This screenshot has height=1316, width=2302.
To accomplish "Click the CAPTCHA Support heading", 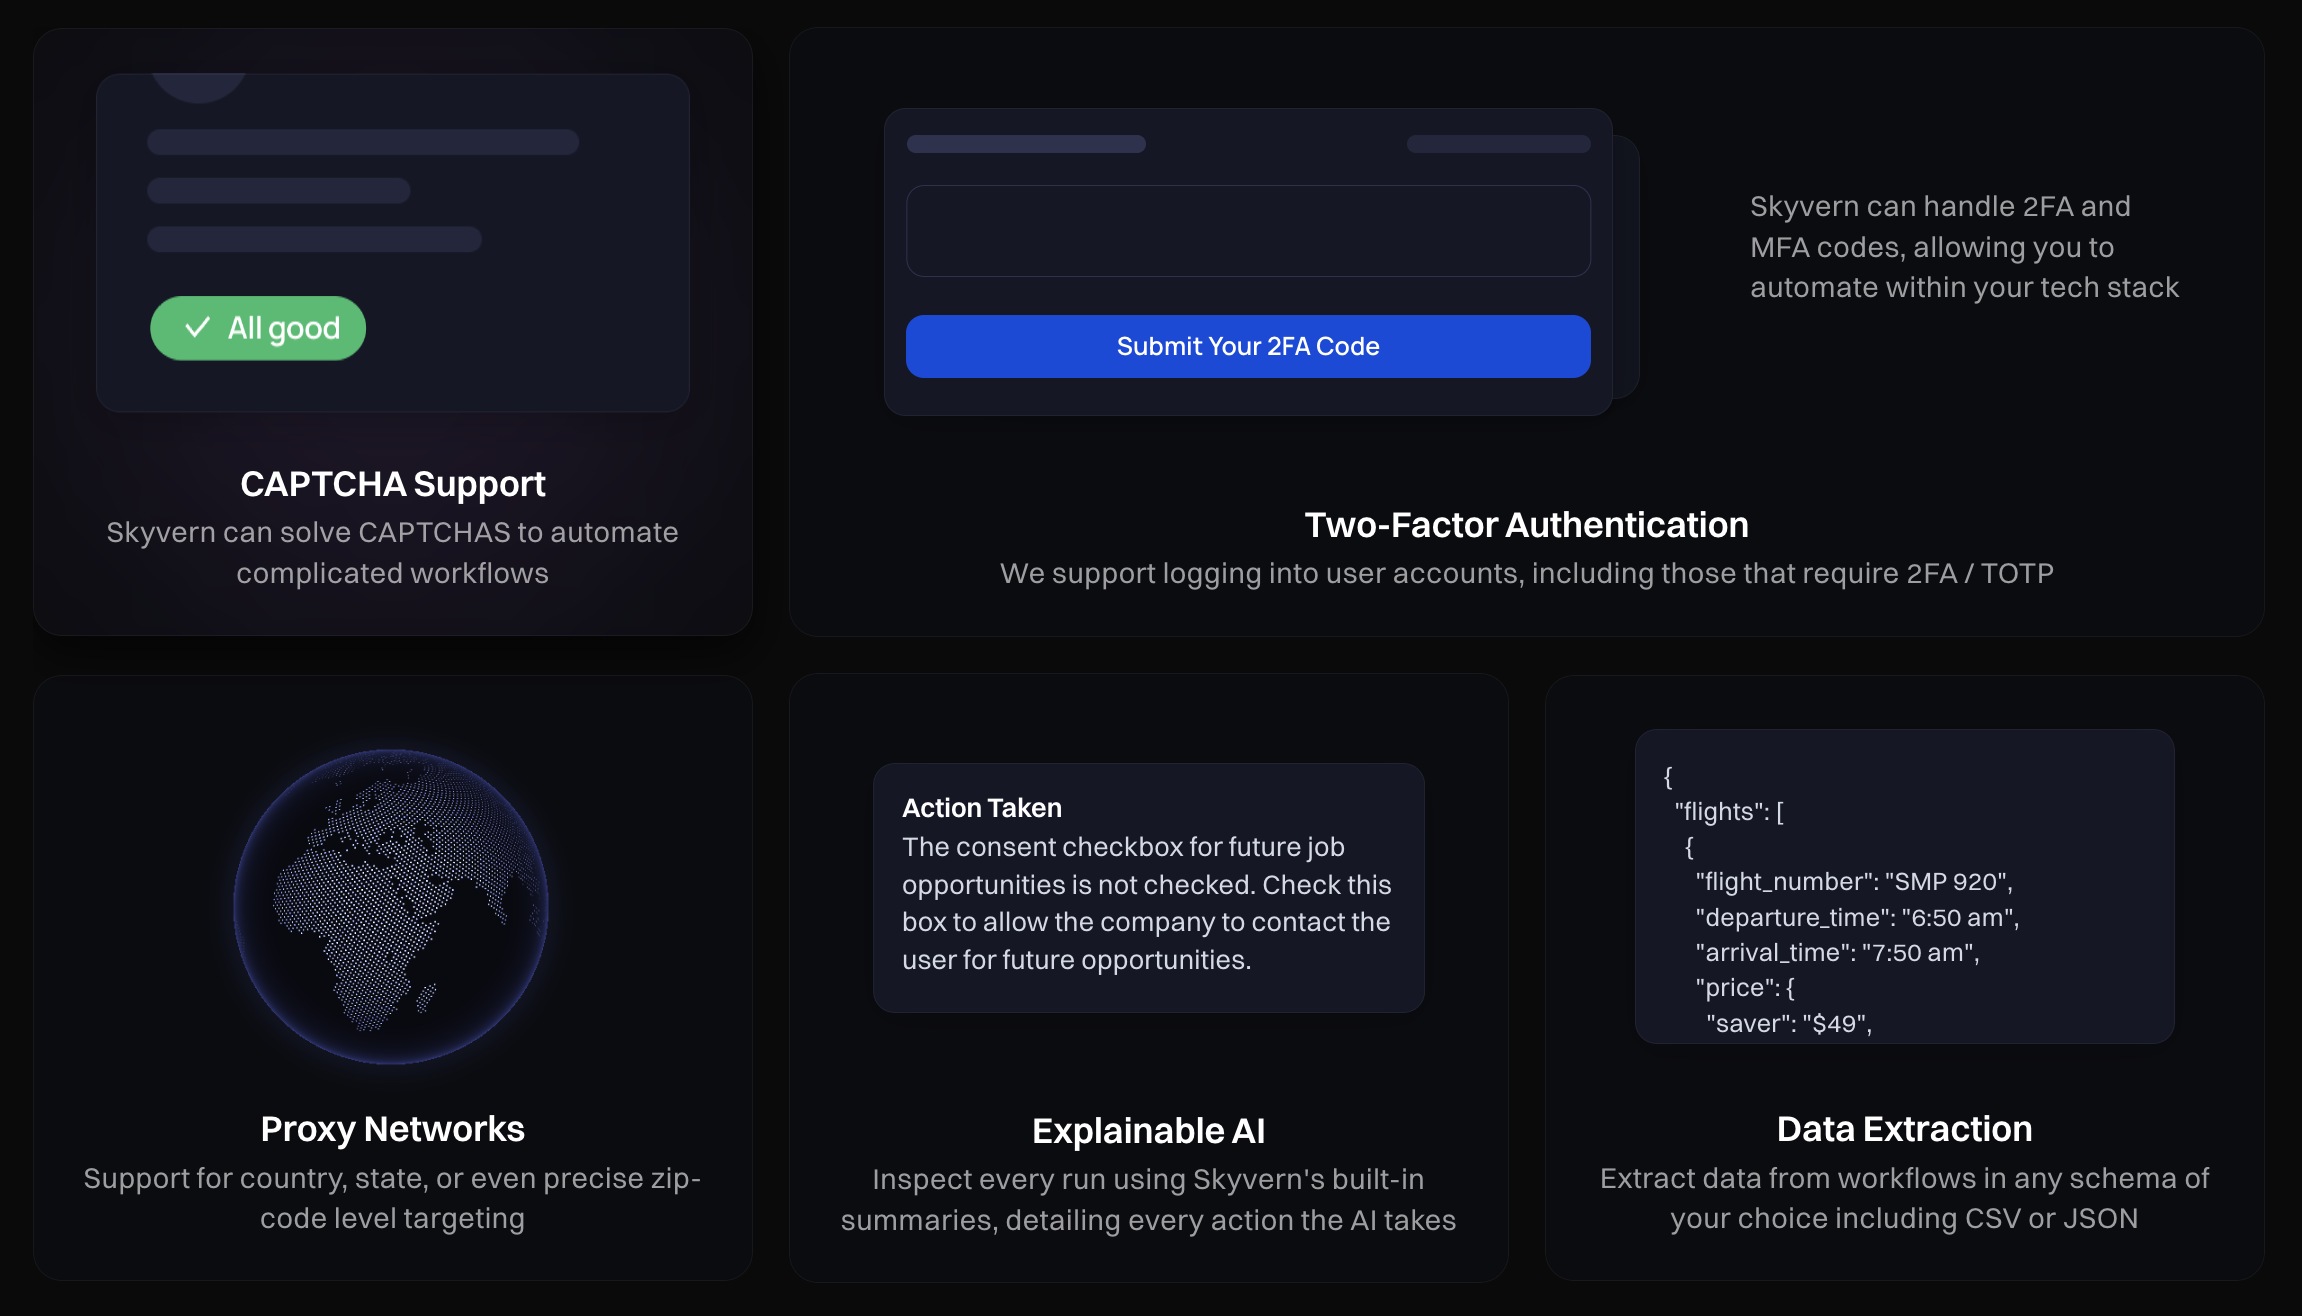I will pos(393,484).
